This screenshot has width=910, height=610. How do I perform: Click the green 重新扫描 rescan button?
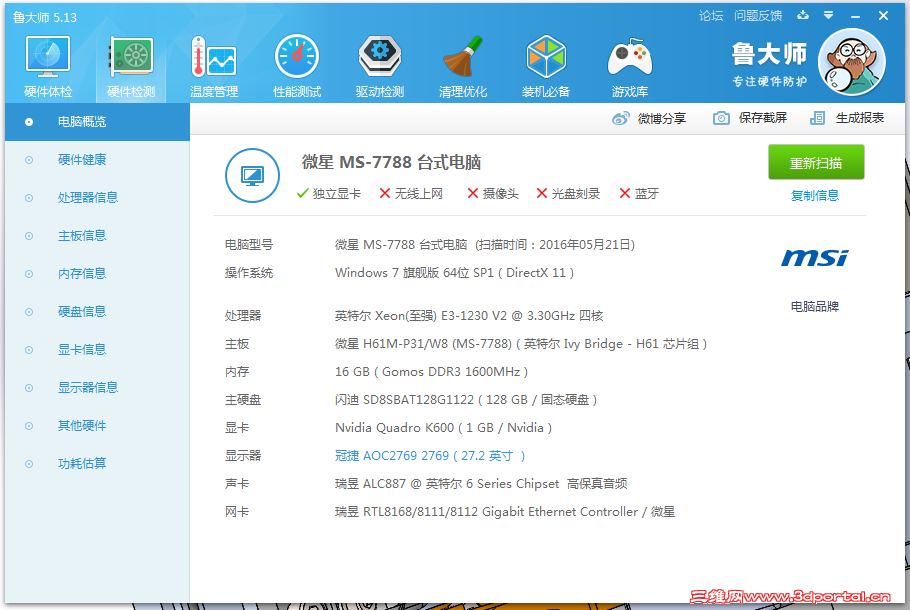(x=816, y=162)
